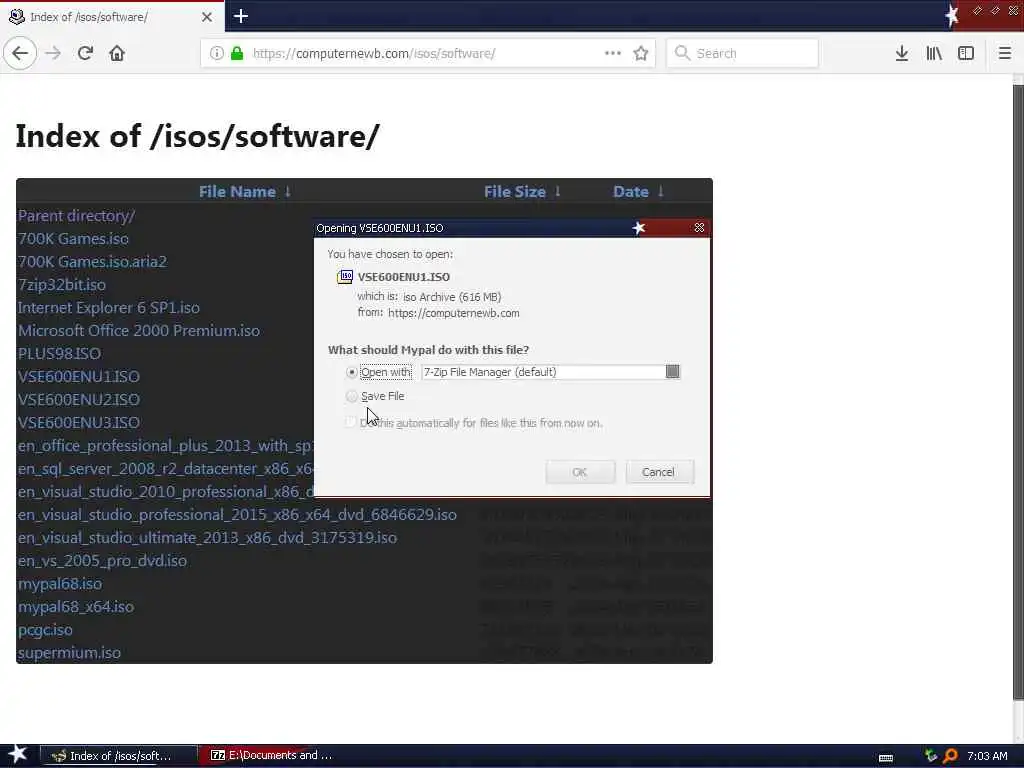Open the VSE600ENU1.ISO page link

tap(78, 376)
